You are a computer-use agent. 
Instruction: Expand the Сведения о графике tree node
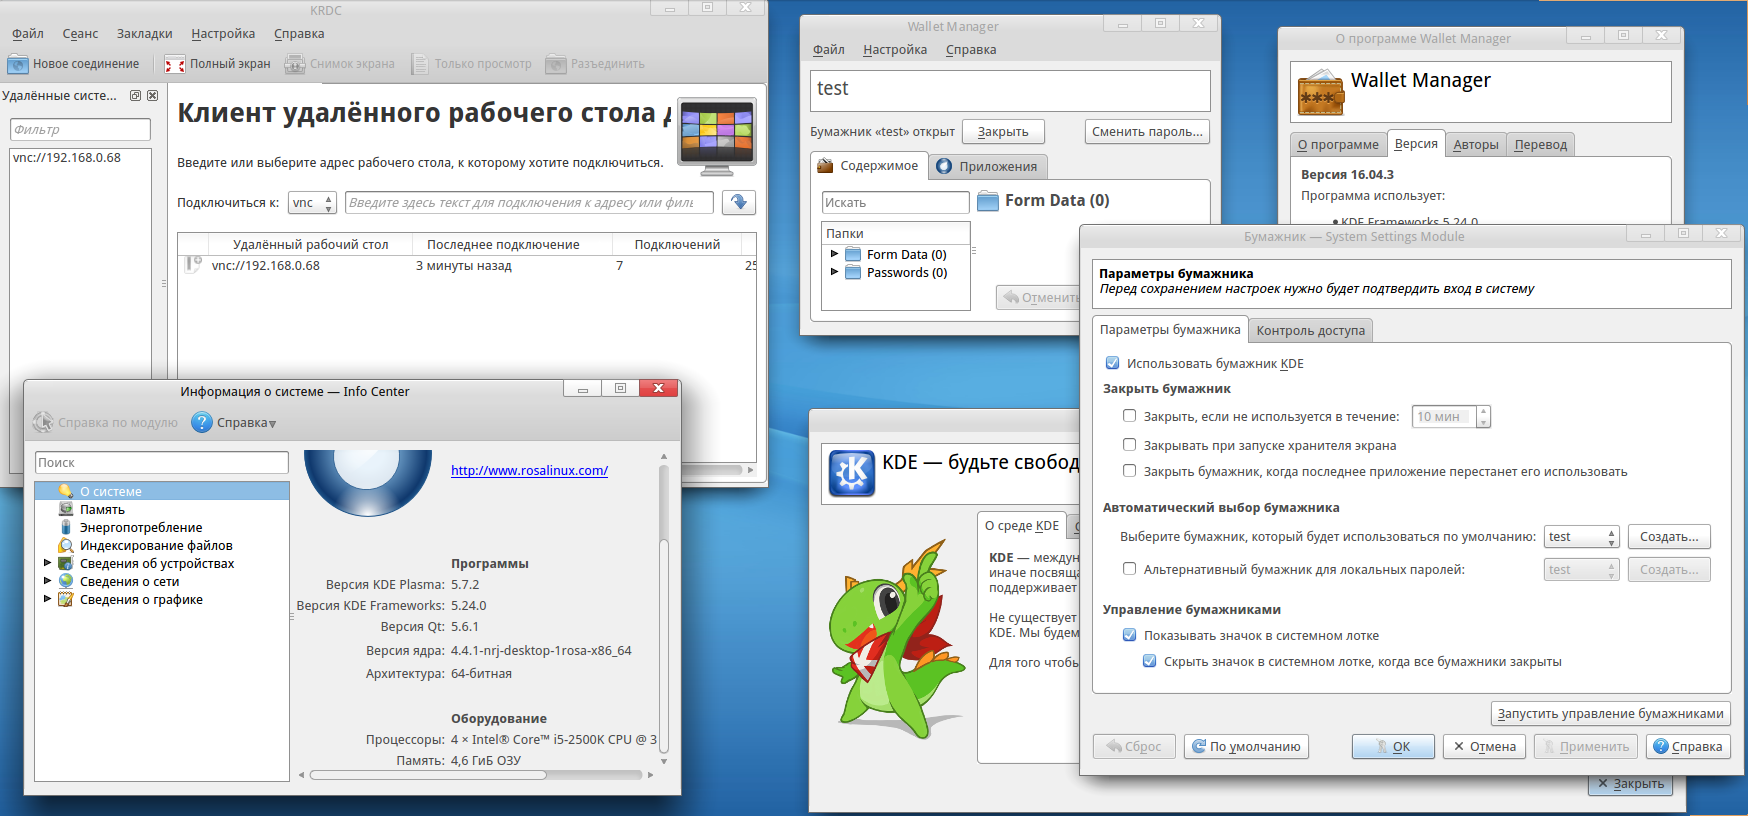47,599
